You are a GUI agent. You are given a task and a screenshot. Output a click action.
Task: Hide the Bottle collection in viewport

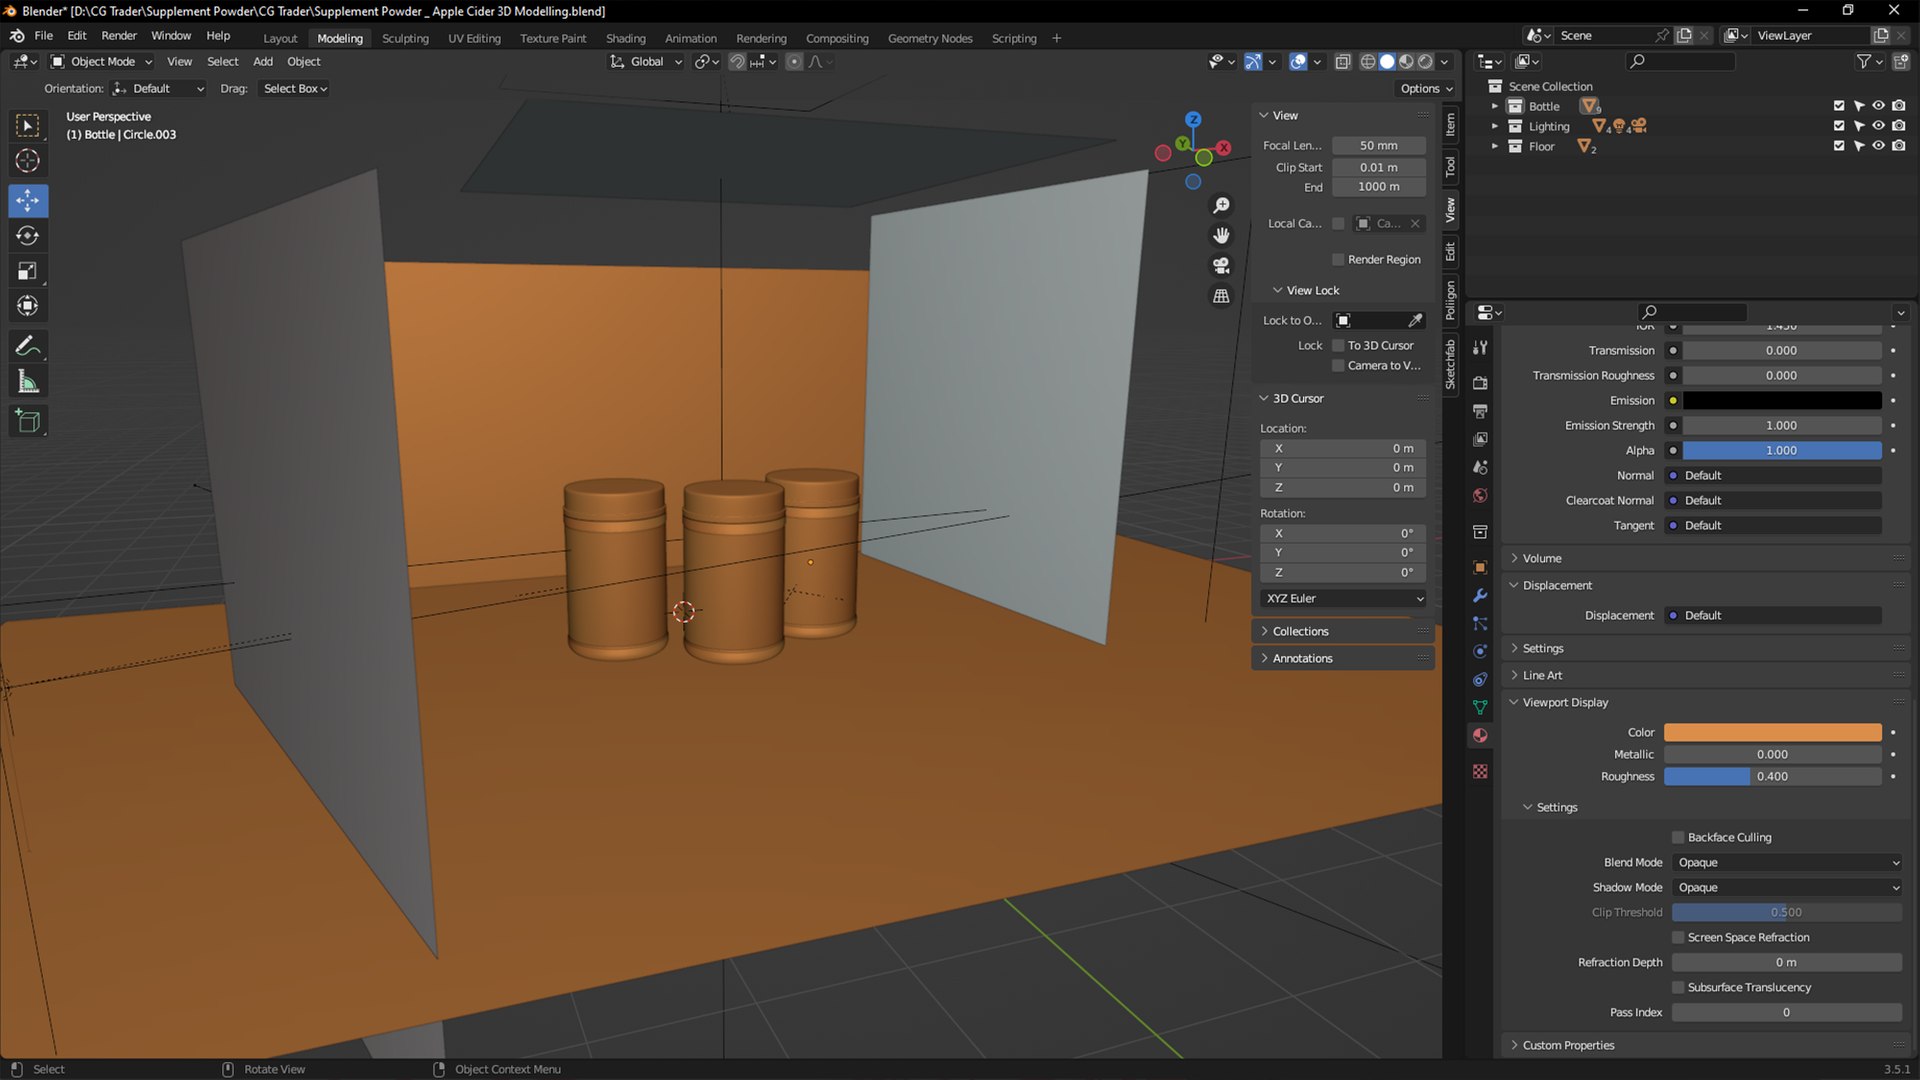tap(1879, 106)
